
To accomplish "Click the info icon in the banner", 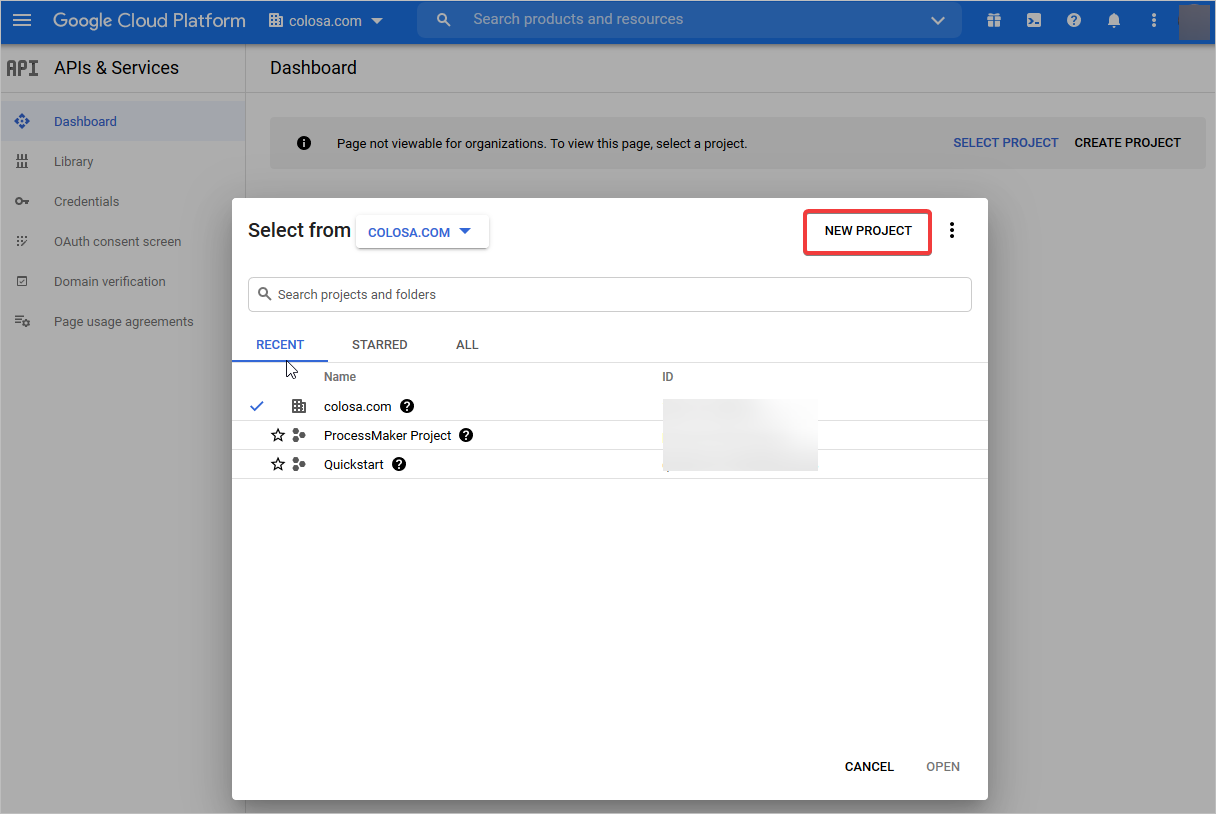I will 304,143.
